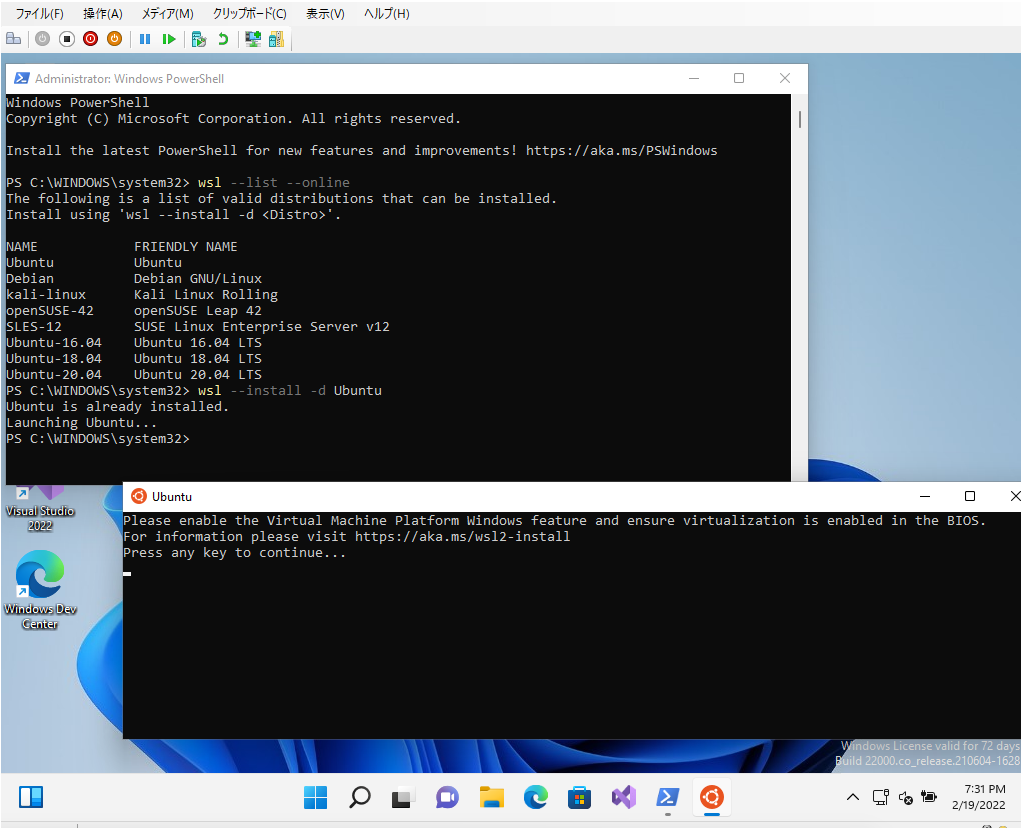Click the https://aka.ms/PSWindows URL in PowerShell
This screenshot has height=828, width=1021.
621,151
